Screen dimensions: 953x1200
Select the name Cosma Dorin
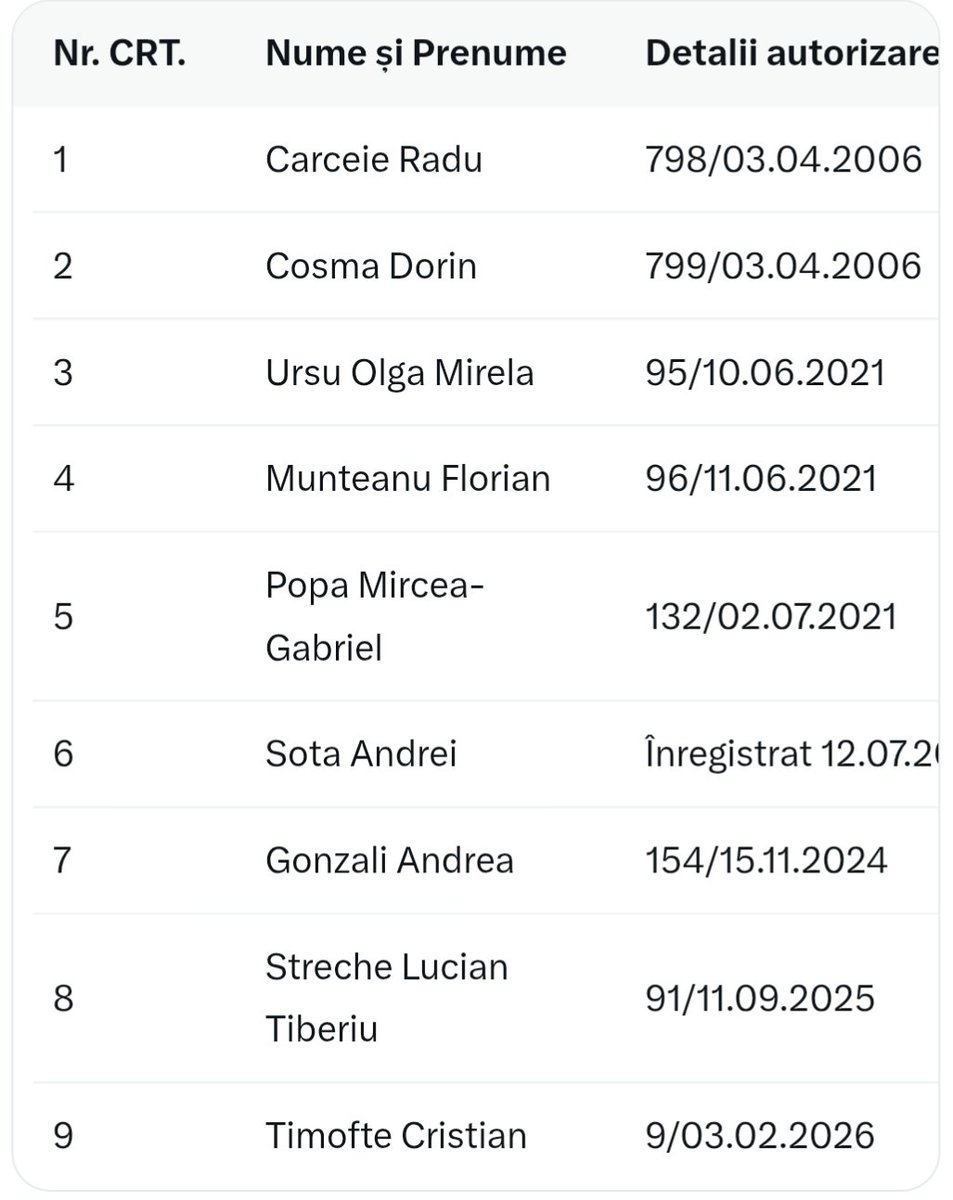click(x=371, y=266)
